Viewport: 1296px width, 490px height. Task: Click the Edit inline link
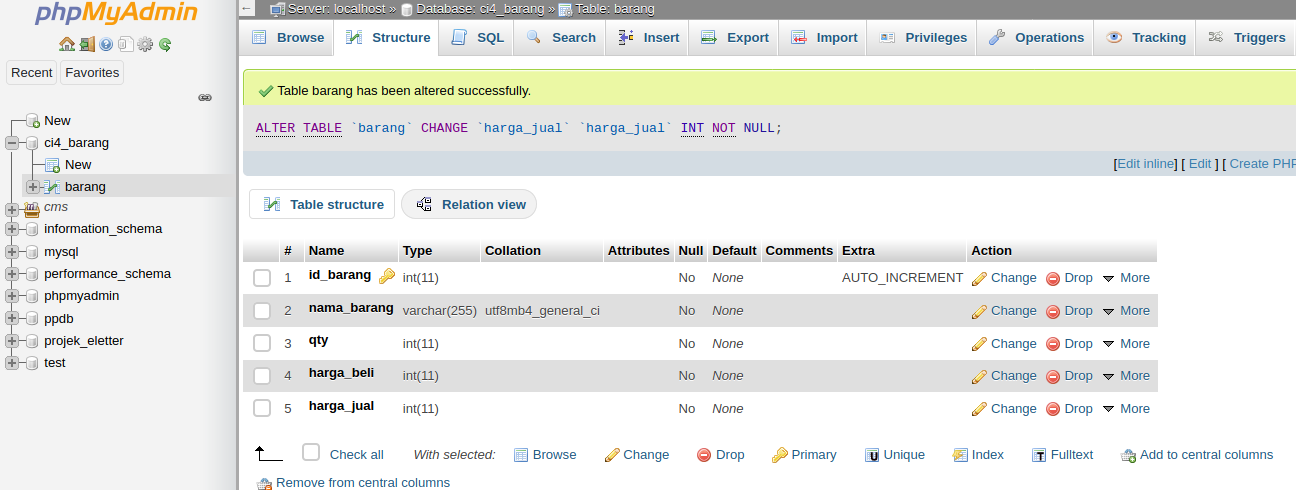click(x=1145, y=164)
